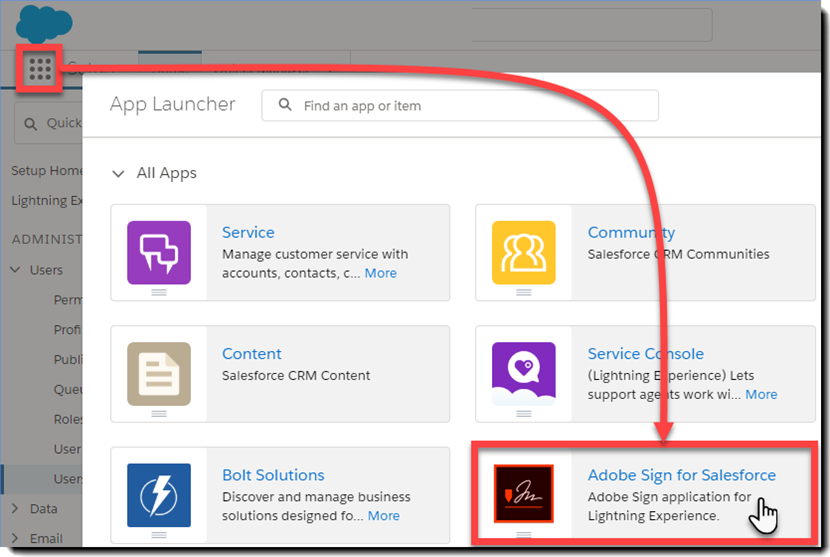Viewport: 830px width, 557px height.
Task: Click the search magnifier in App Launcher
Action: click(x=285, y=105)
